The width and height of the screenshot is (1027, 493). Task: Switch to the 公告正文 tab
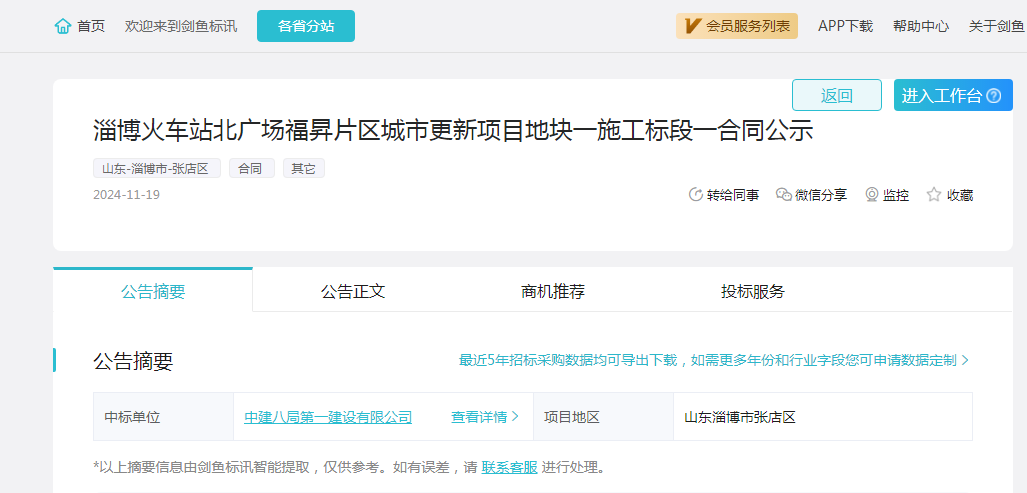click(353, 292)
